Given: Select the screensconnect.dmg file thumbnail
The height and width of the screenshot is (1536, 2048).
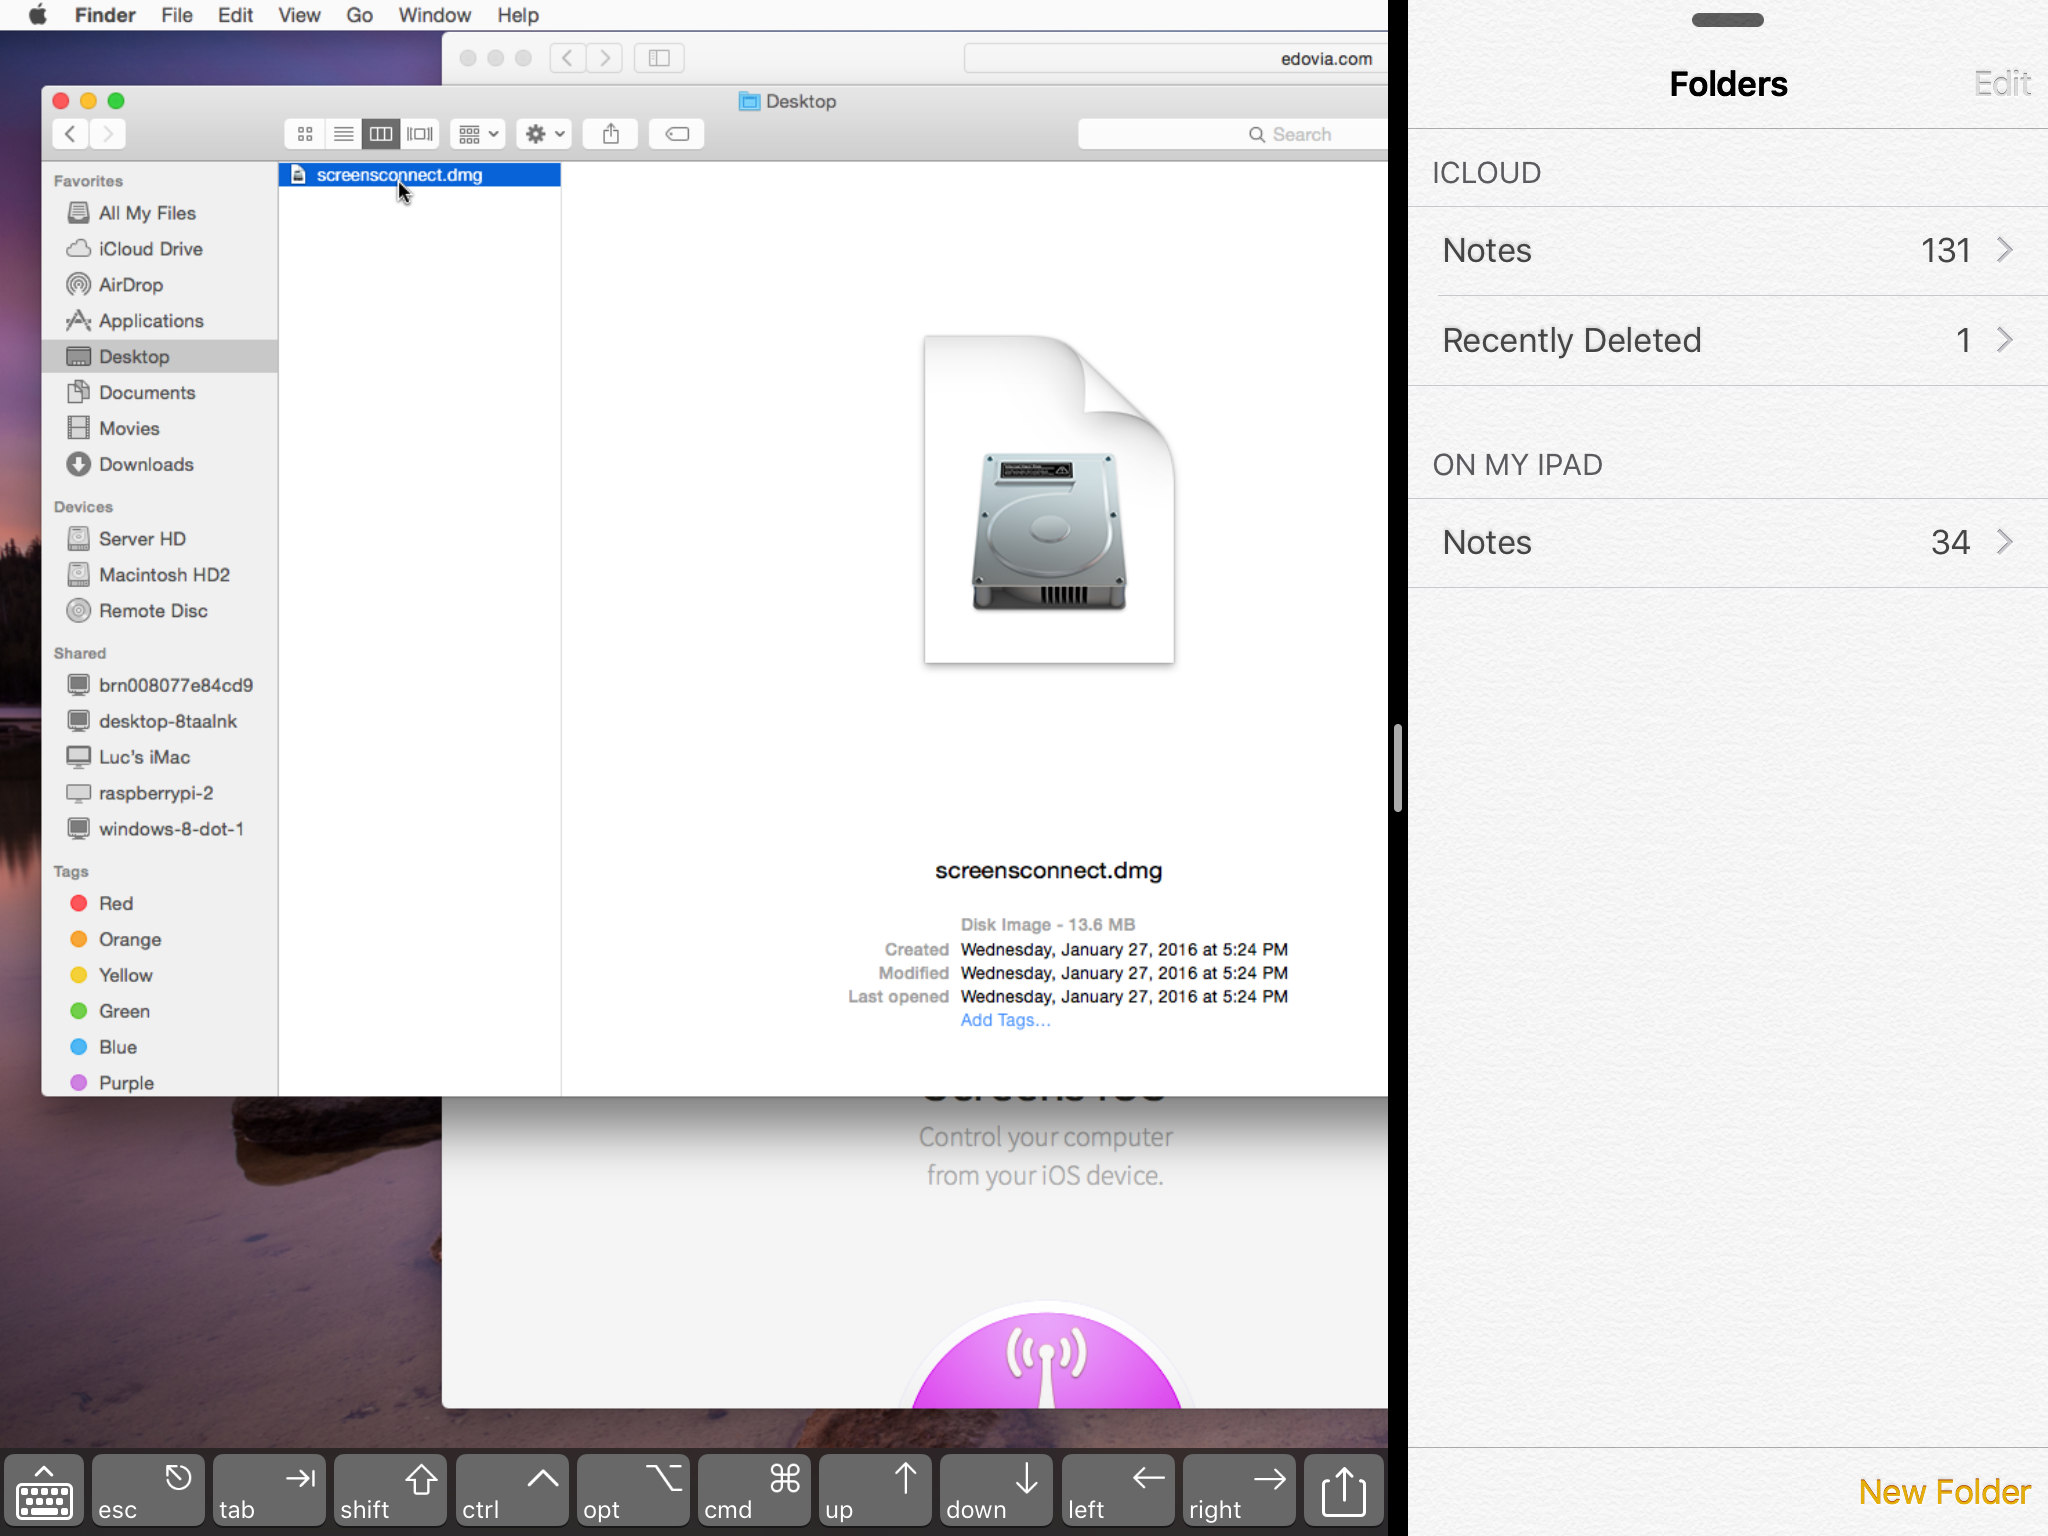Looking at the screenshot, I should (x=1048, y=497).
